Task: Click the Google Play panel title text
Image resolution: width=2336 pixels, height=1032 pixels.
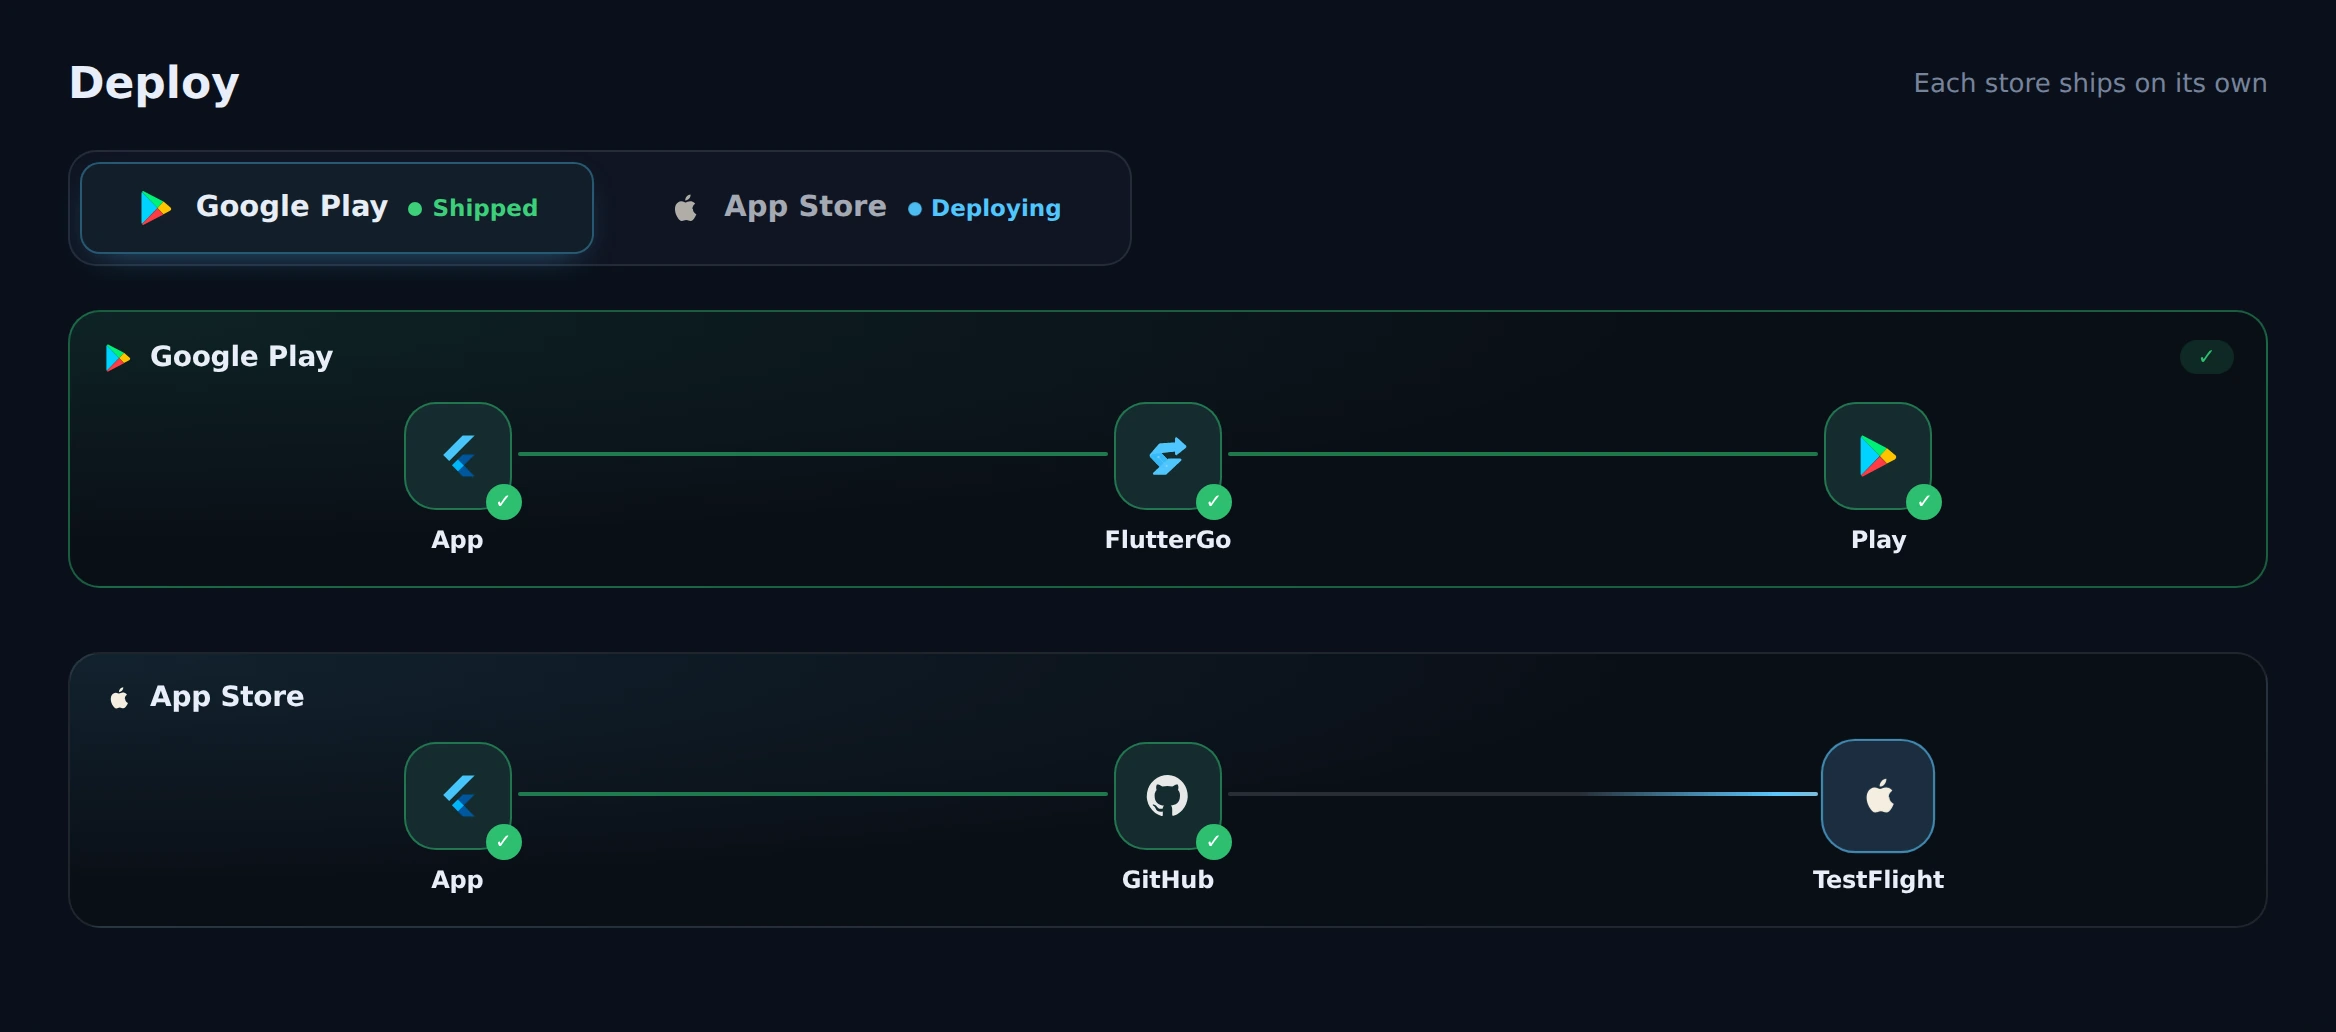Action: [241, 357]
